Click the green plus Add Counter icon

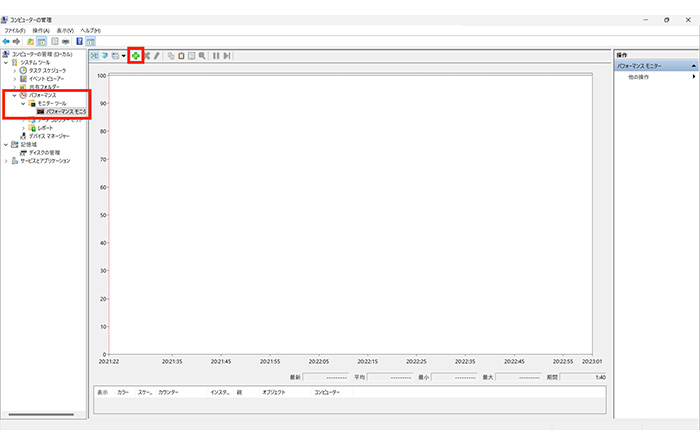click(x=136, y=56)
